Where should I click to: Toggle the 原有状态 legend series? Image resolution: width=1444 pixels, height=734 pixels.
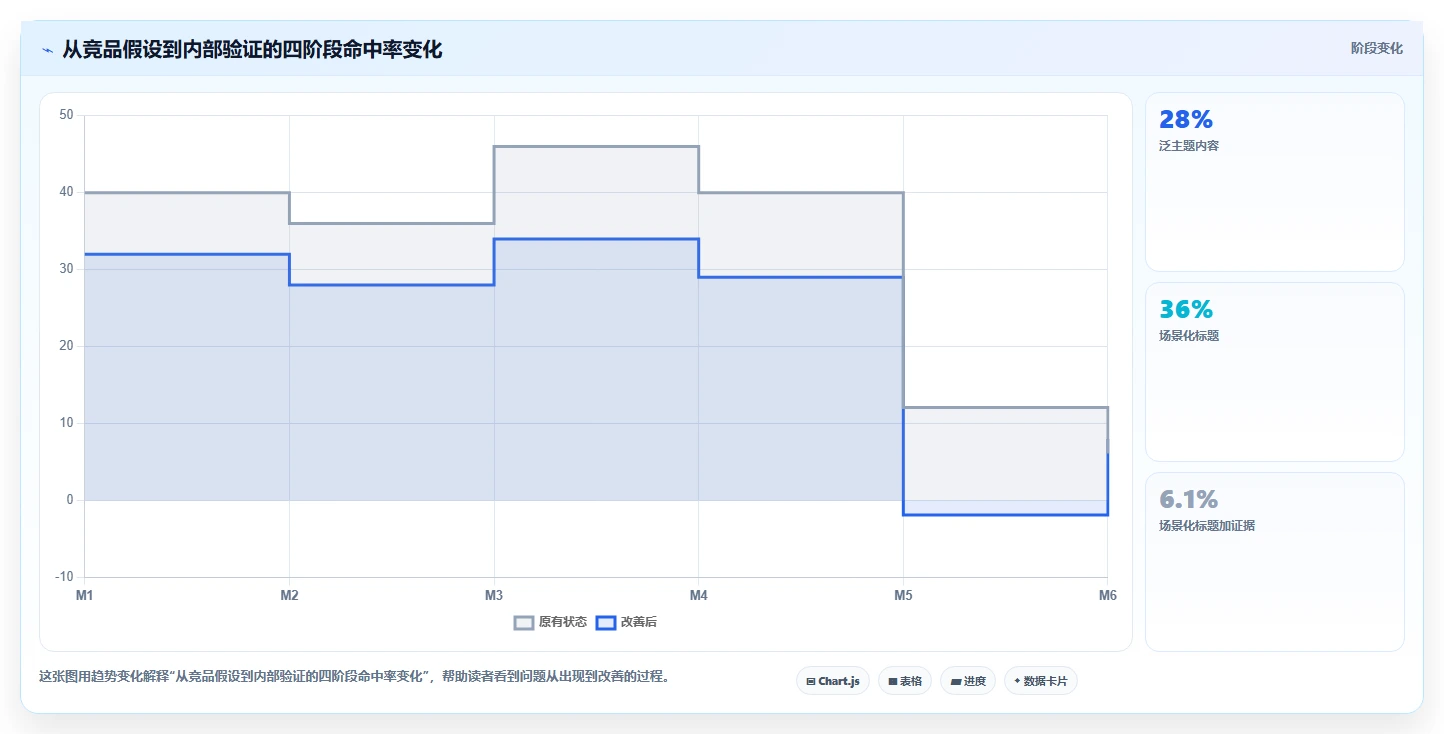[x=550, y=622]
